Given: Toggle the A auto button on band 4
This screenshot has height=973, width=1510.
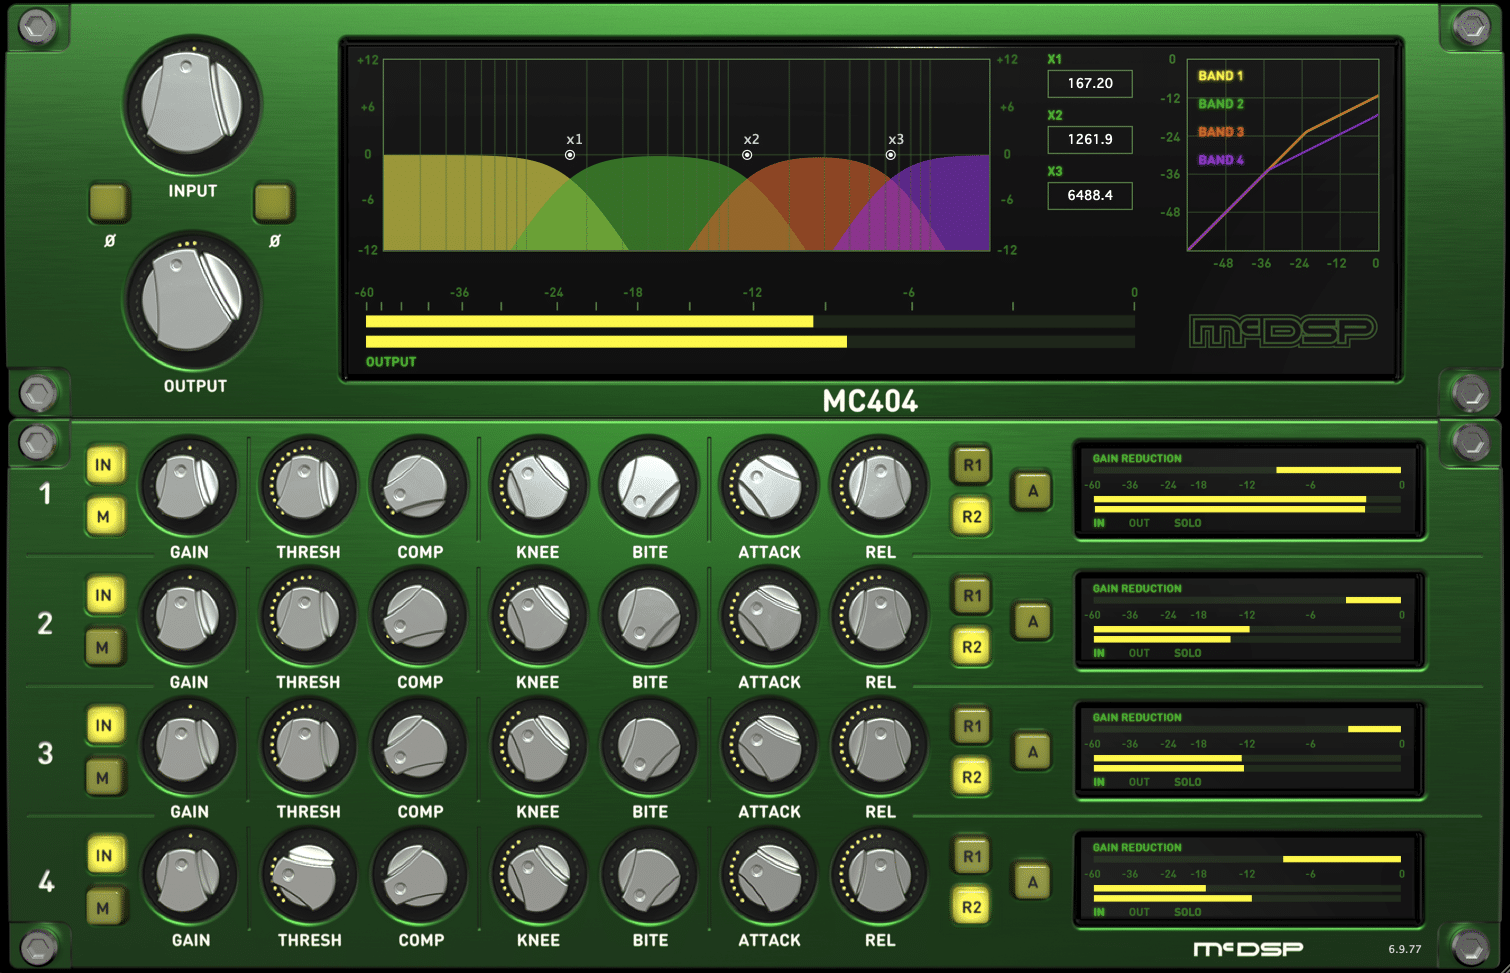Looking at the screenshot, I should (x=1033, y=882).
